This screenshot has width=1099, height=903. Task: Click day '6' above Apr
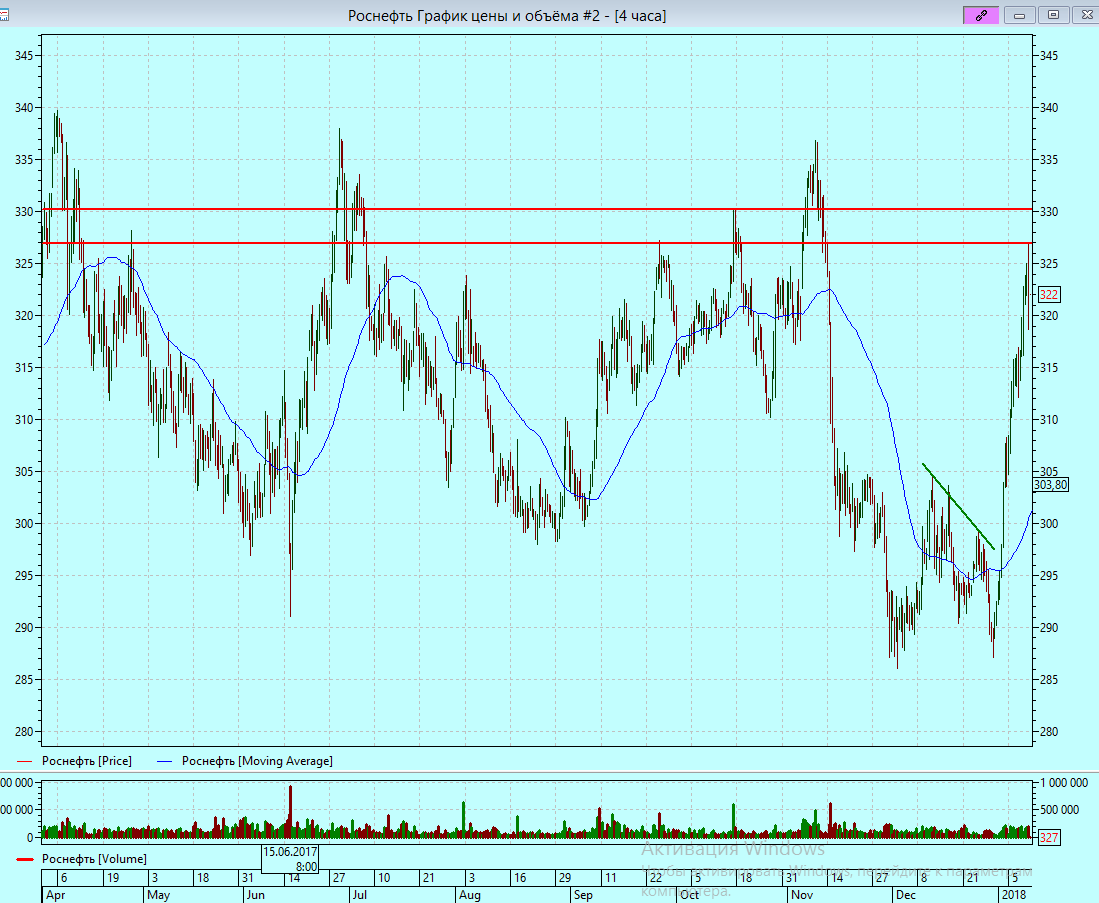click(64, 878)
